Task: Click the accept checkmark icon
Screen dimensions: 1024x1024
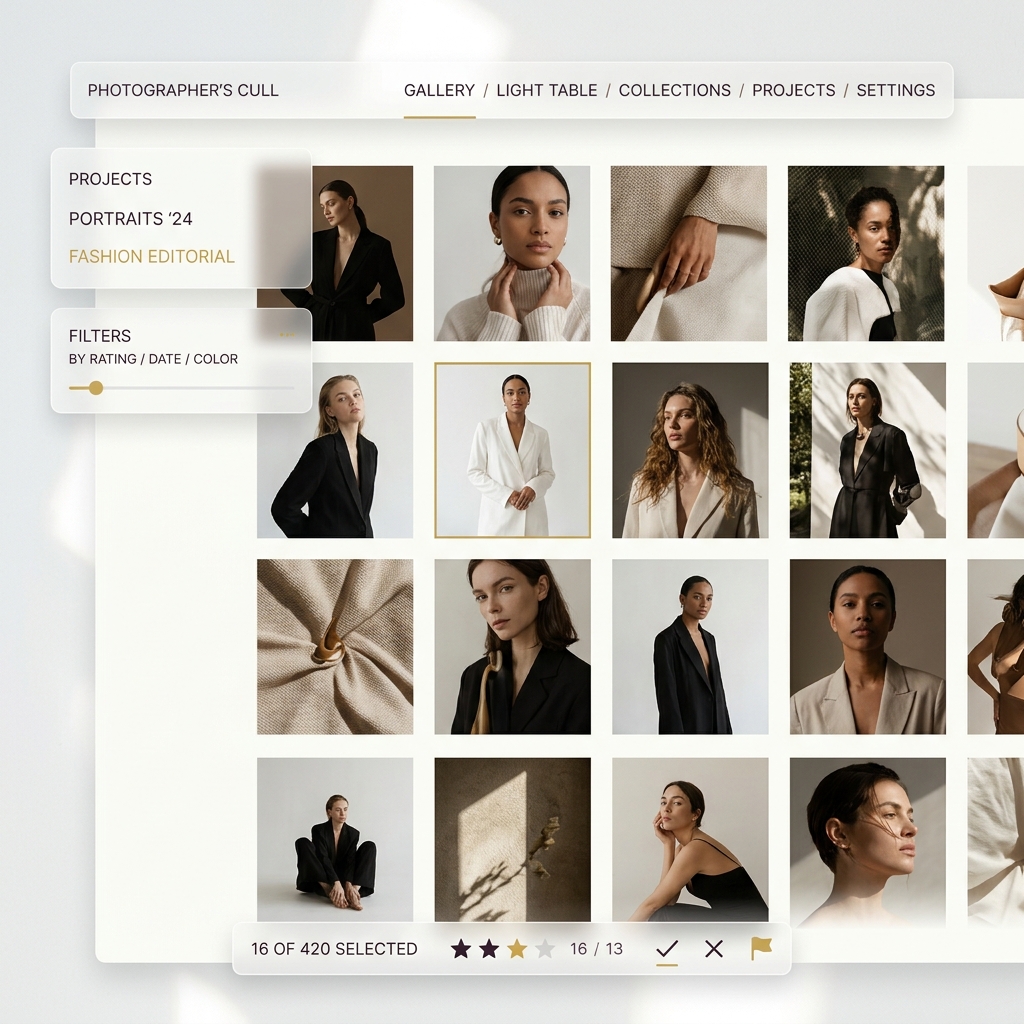Action: tap(667, 948)
